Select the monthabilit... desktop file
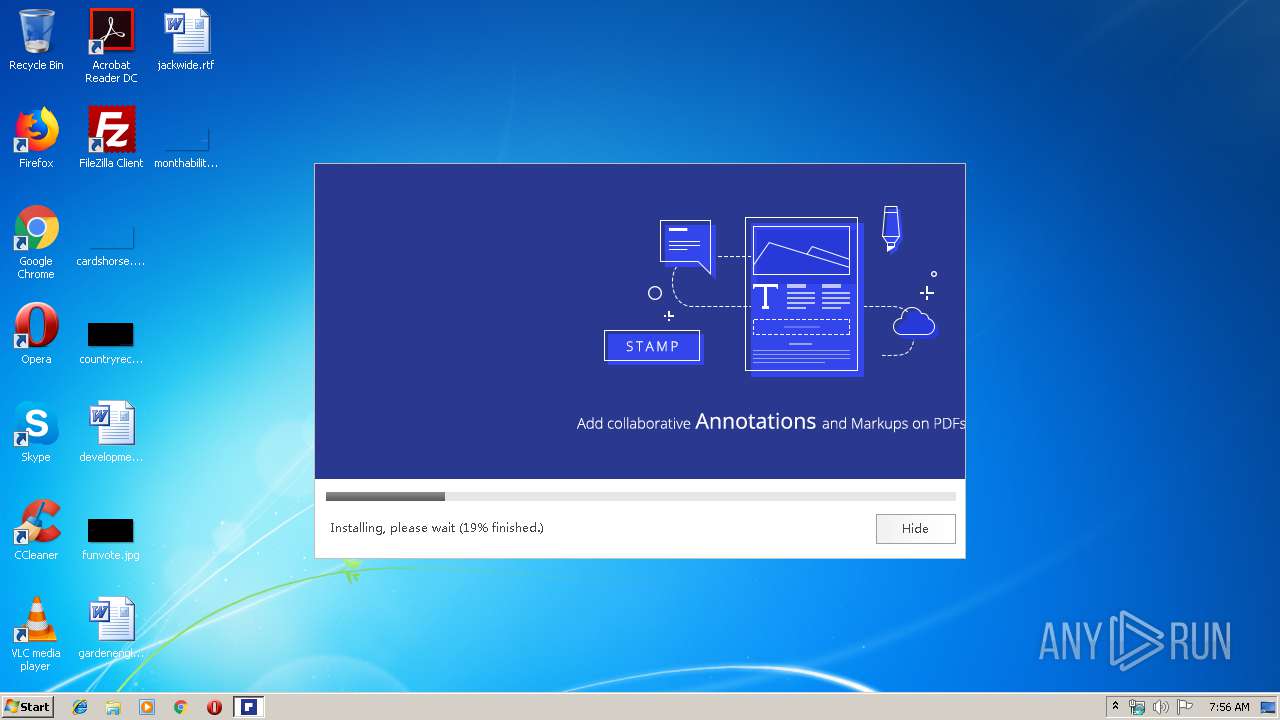Screen dimensions: 1280x720 (186, 148)
